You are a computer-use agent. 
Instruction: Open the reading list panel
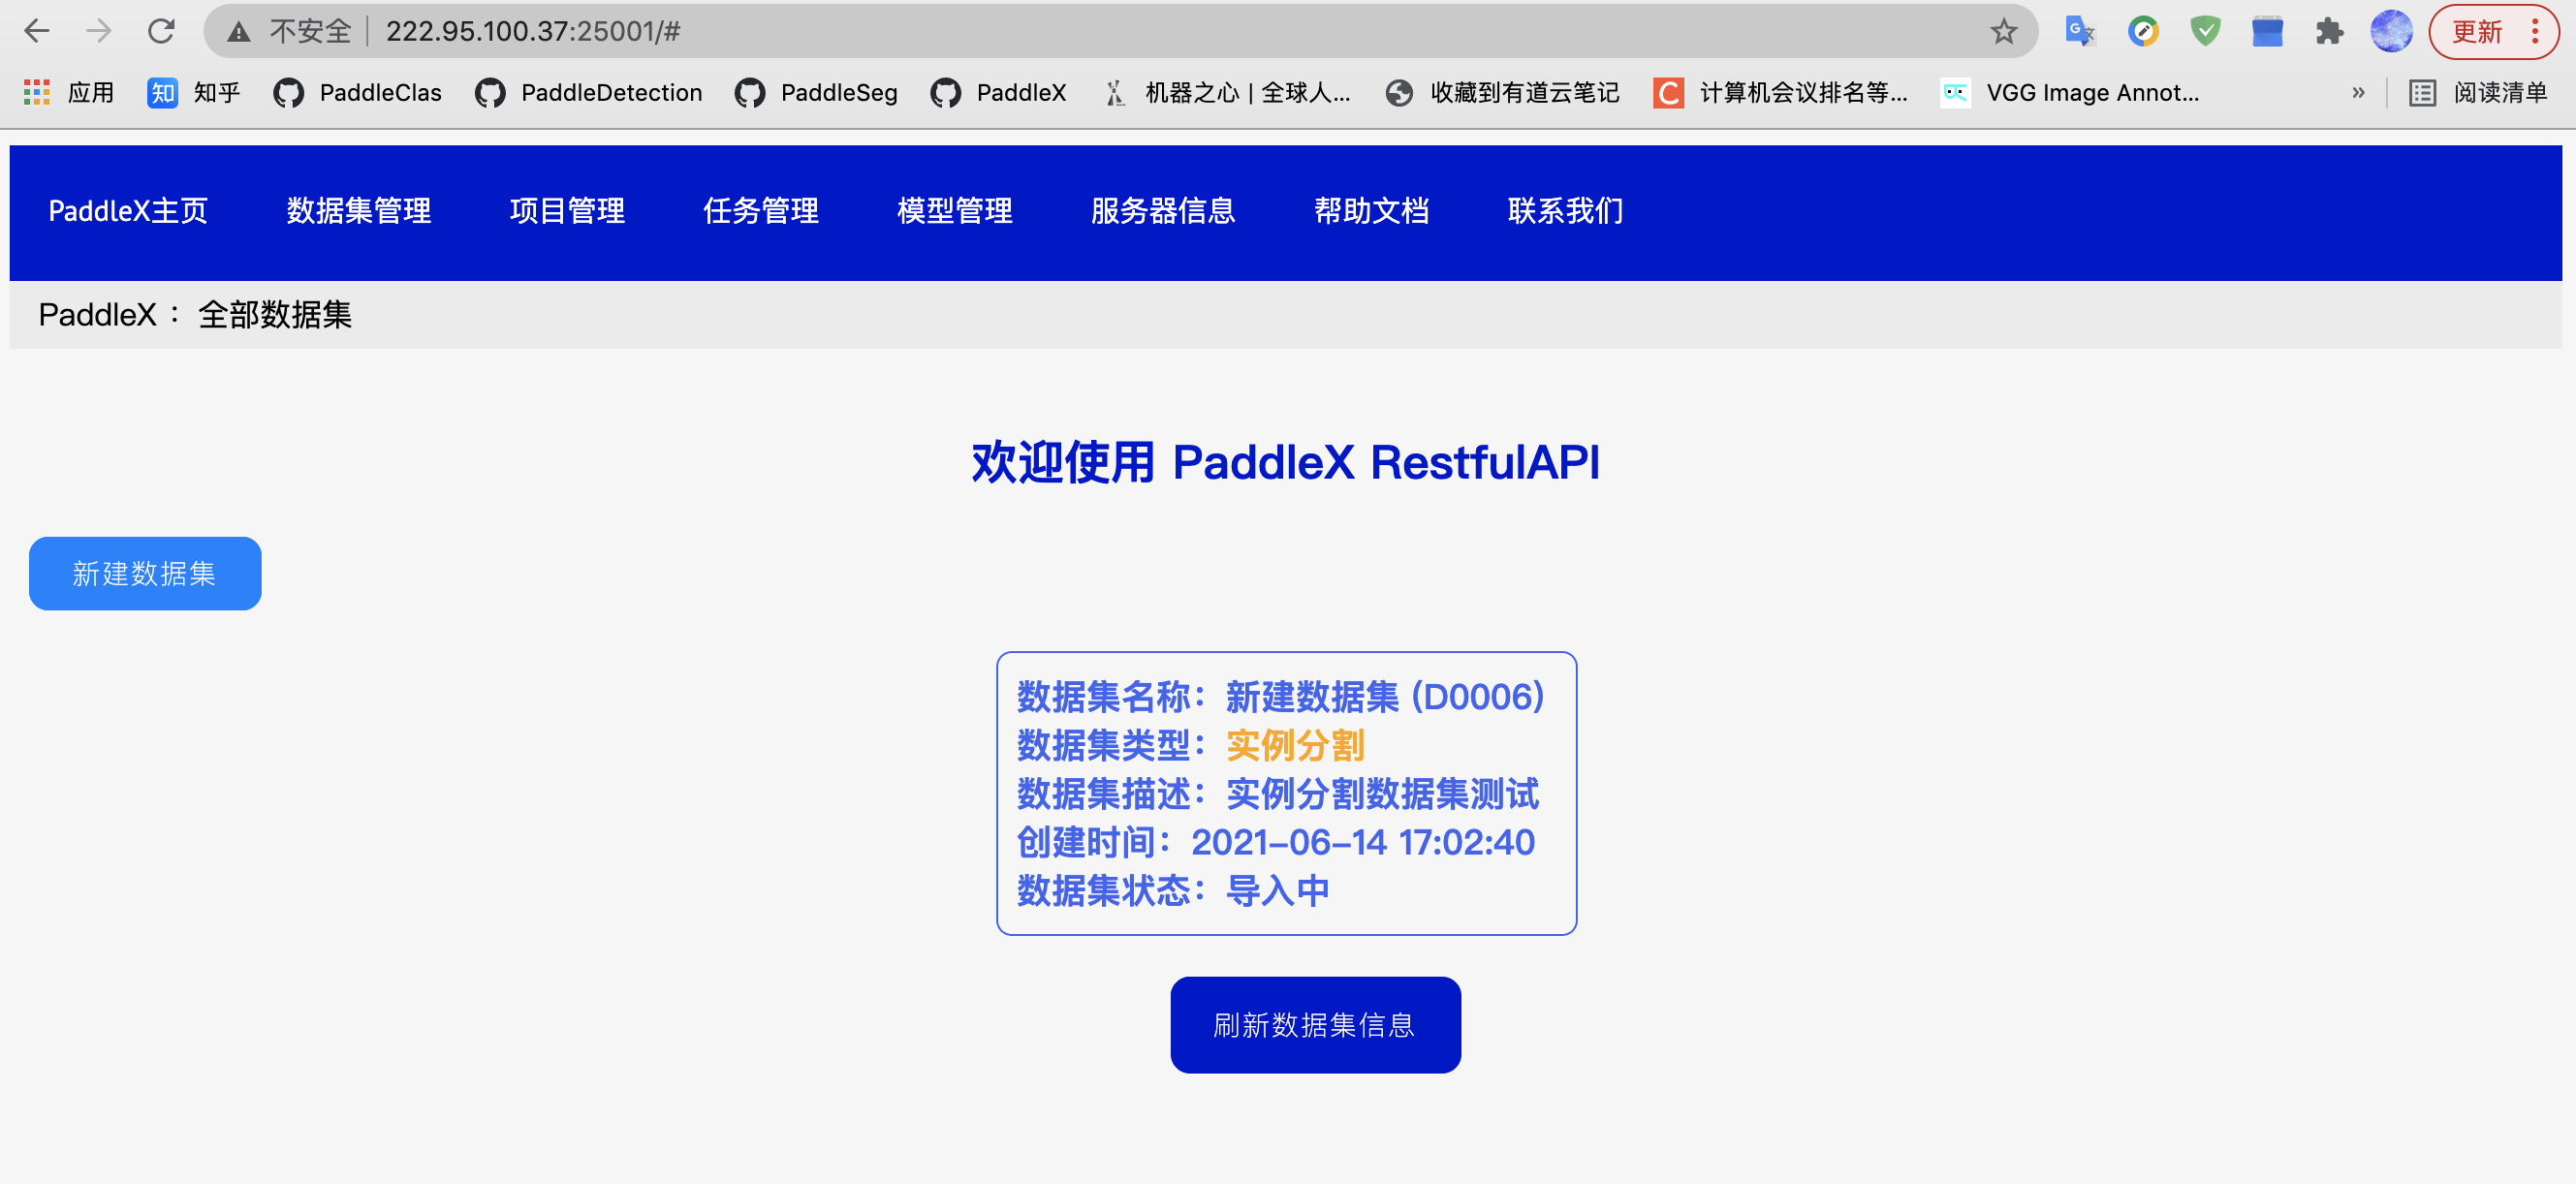(x=2478, y=93)
